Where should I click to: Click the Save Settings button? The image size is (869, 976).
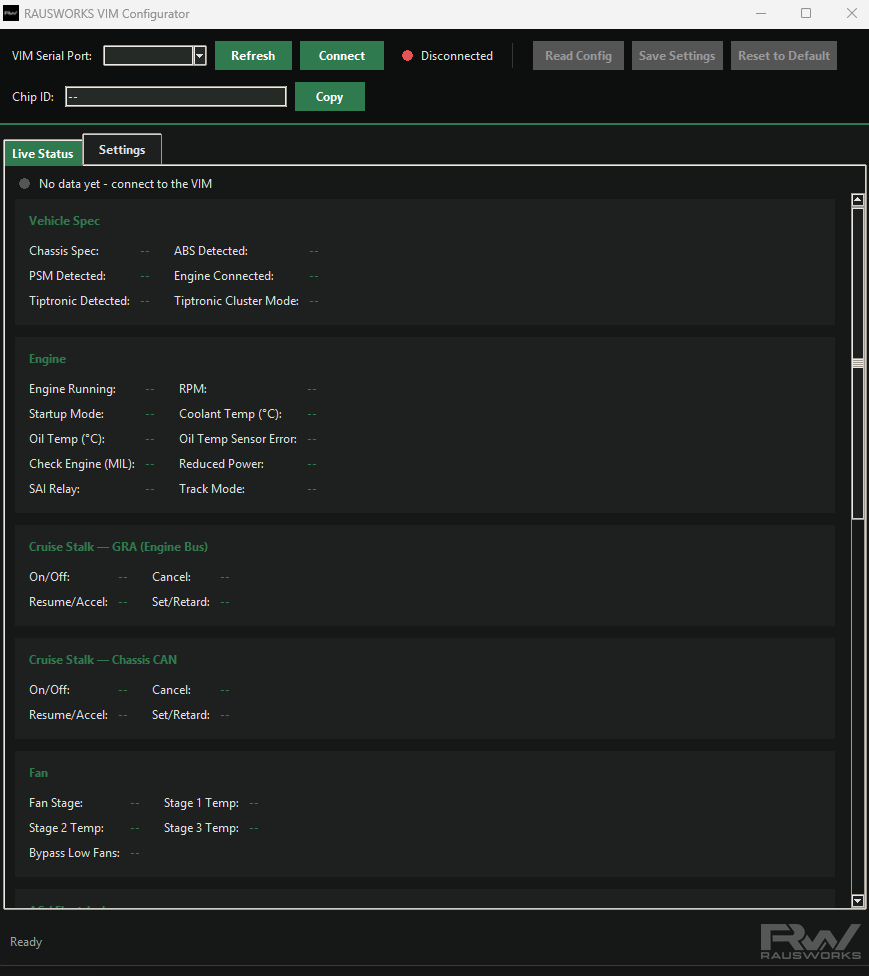pos(677,55)
